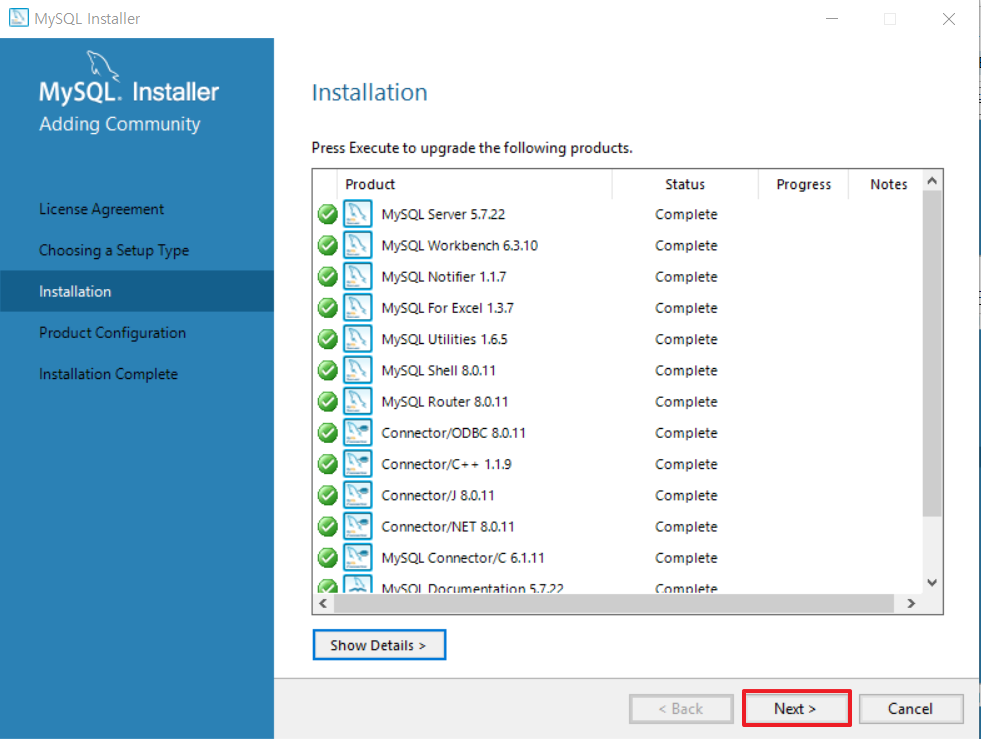Image resolution: width=981 pixels, height=739 pixels.
Task: Expand the Show Details section
Action: 379,645
